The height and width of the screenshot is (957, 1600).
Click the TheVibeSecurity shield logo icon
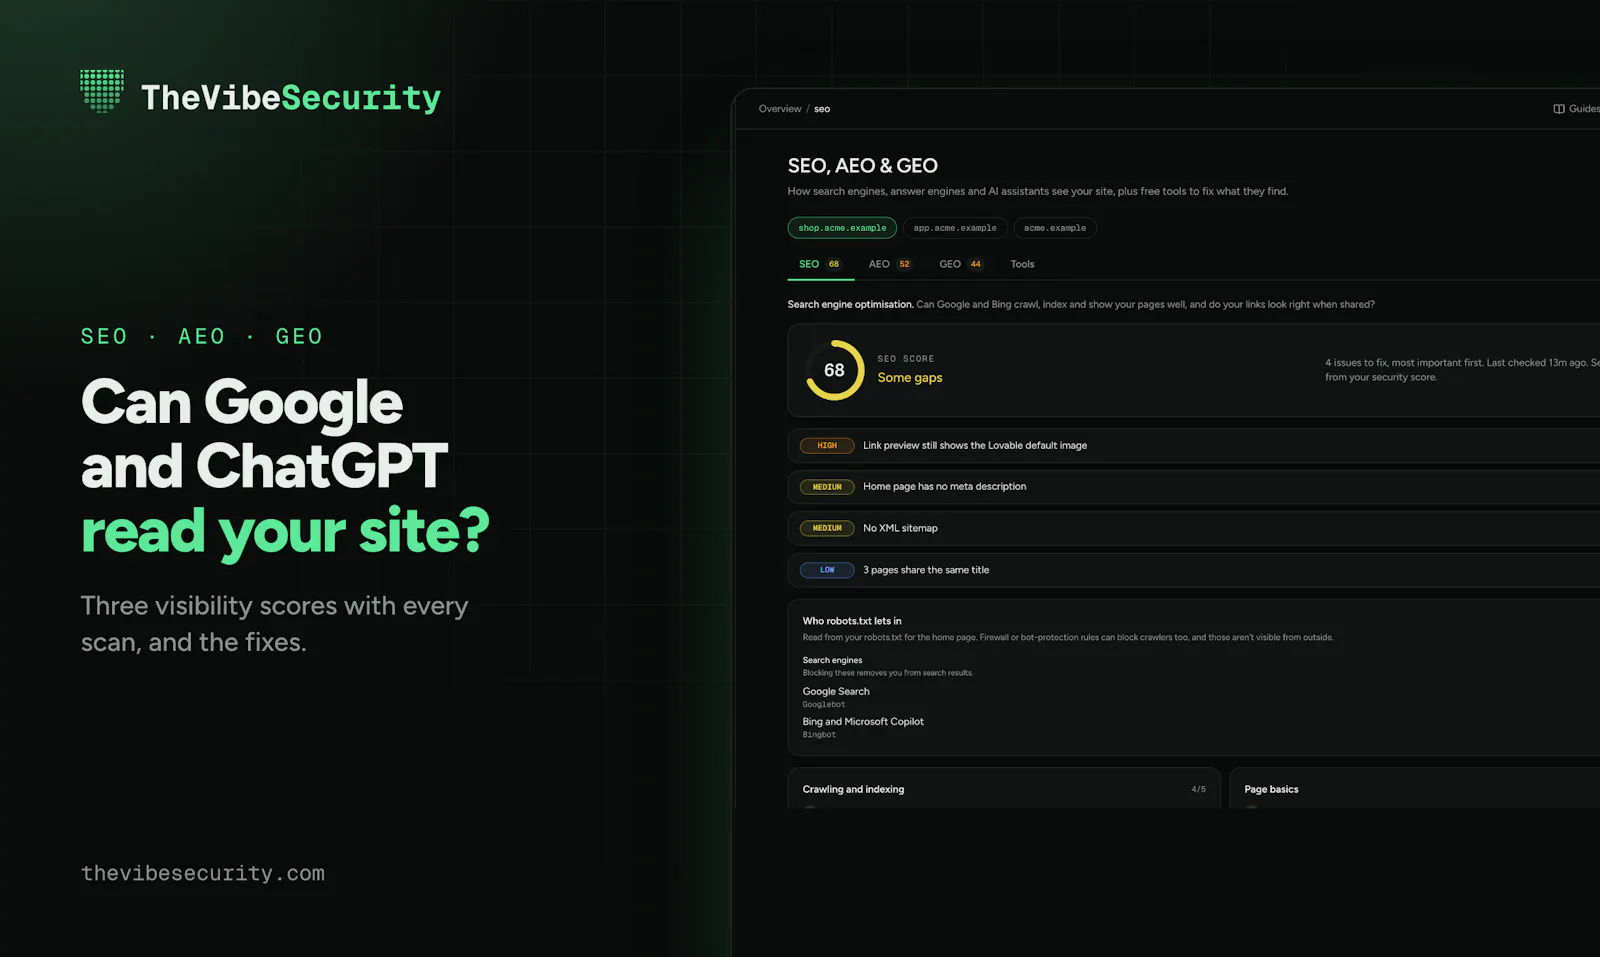point(102,91)
